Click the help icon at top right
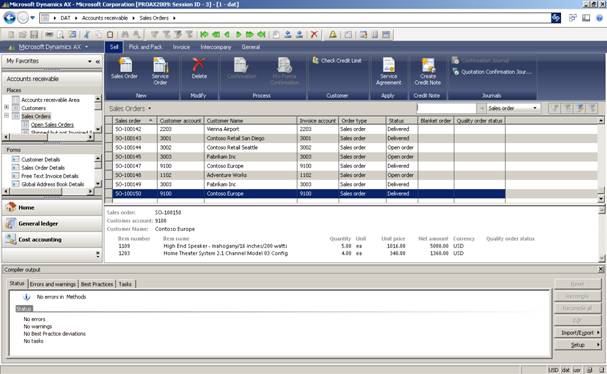The image size is (607, 374). point(600,18)
